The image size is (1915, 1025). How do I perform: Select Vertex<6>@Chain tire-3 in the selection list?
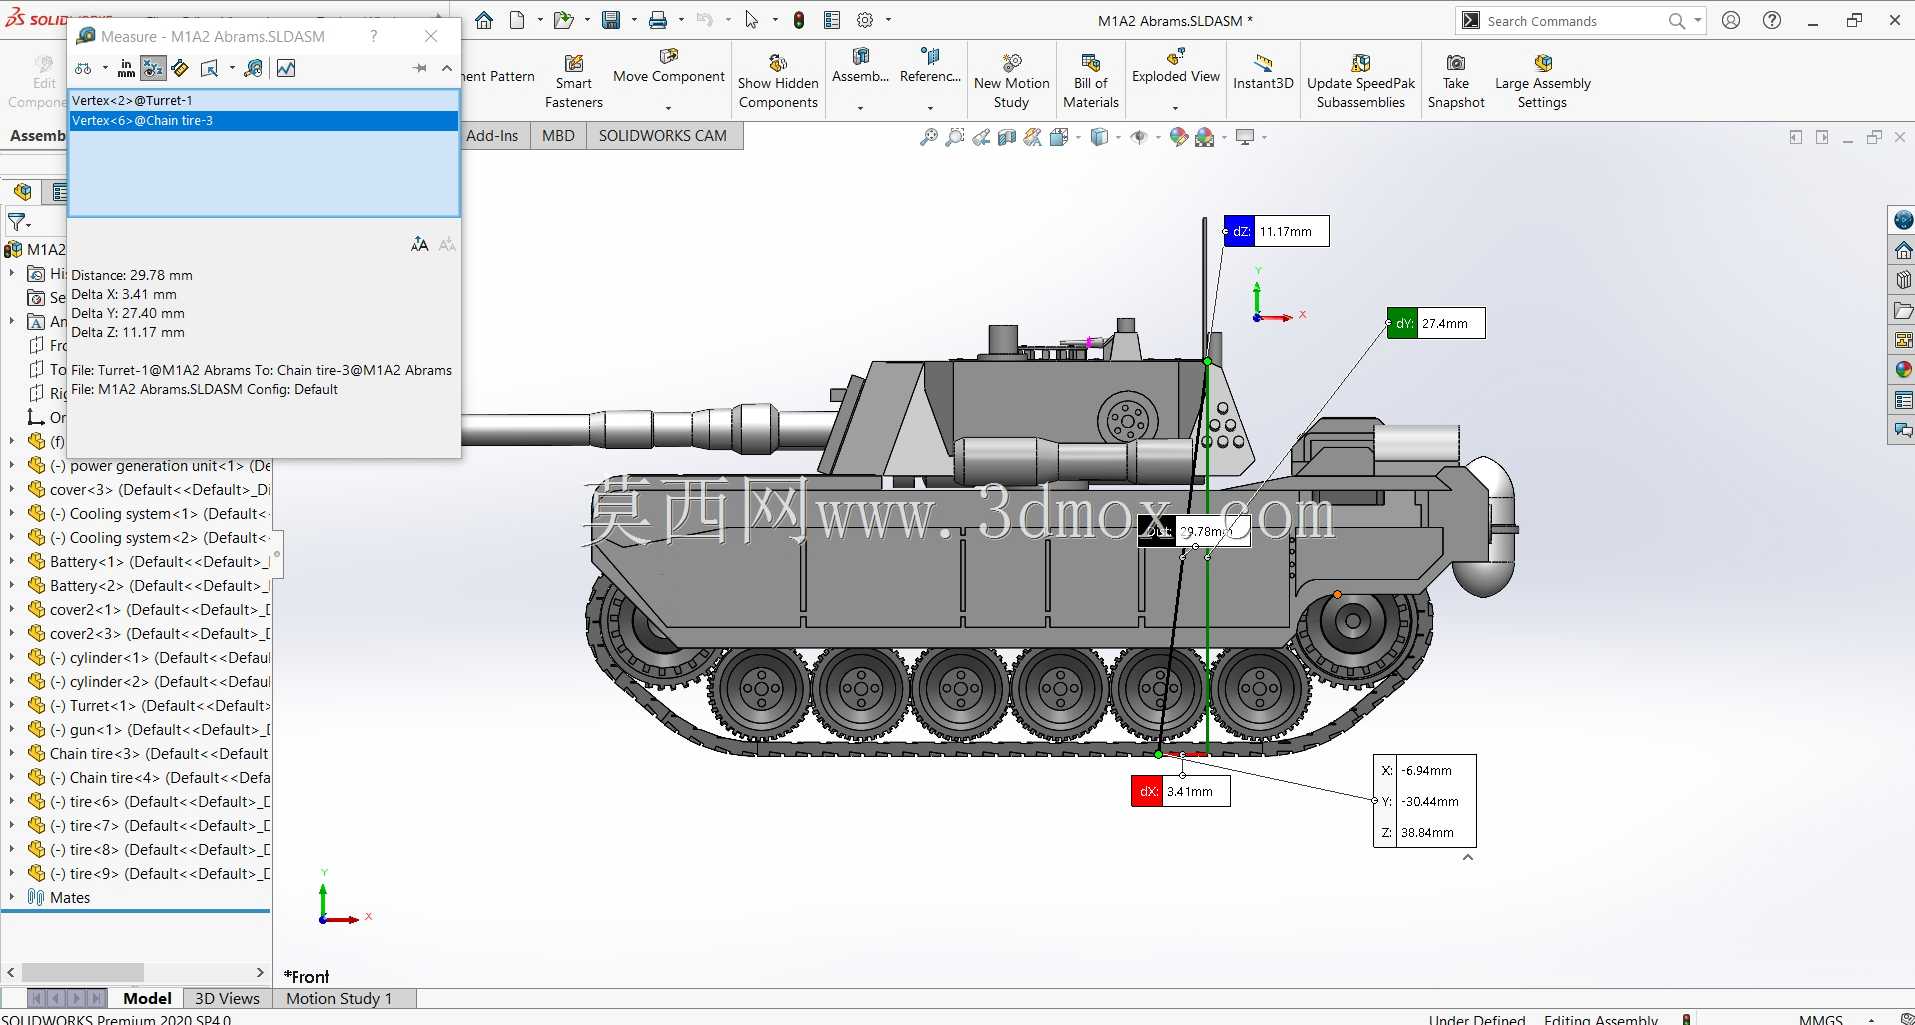(264, 120)
